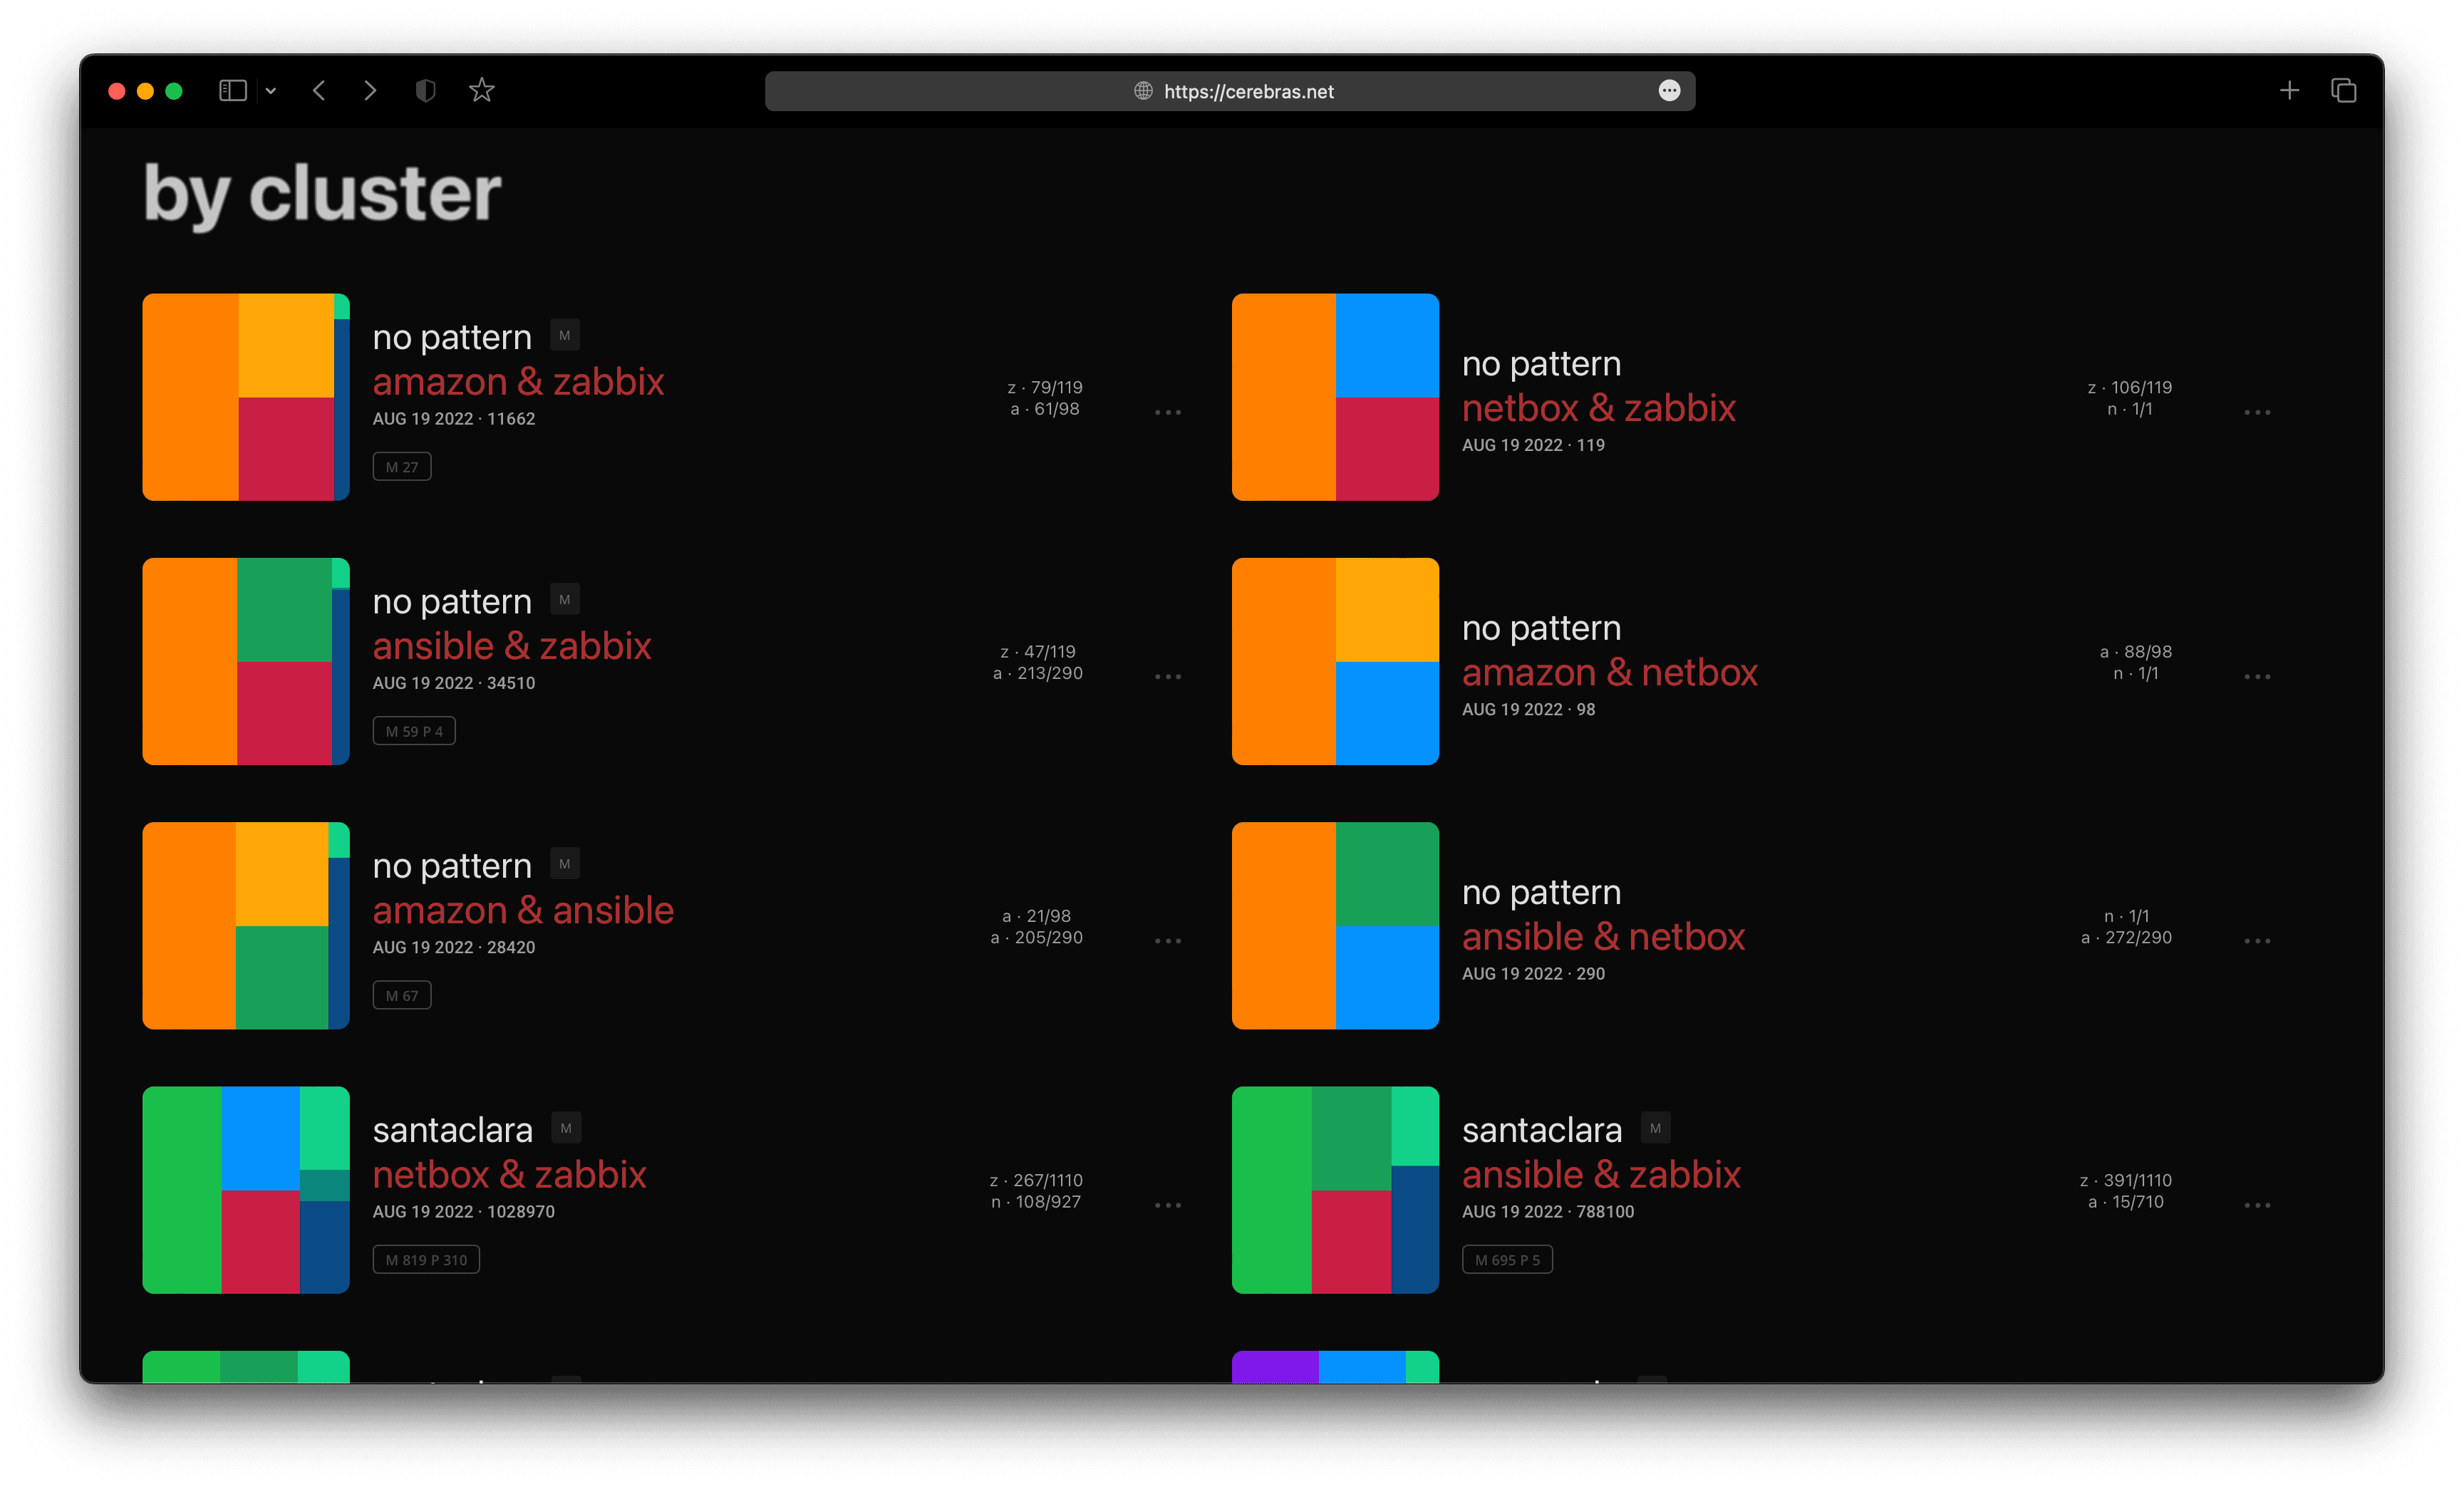Click the 'z · 79/119' stat
Viewport: 2464px width, 1489px height.
click(x=1045, y=387)
